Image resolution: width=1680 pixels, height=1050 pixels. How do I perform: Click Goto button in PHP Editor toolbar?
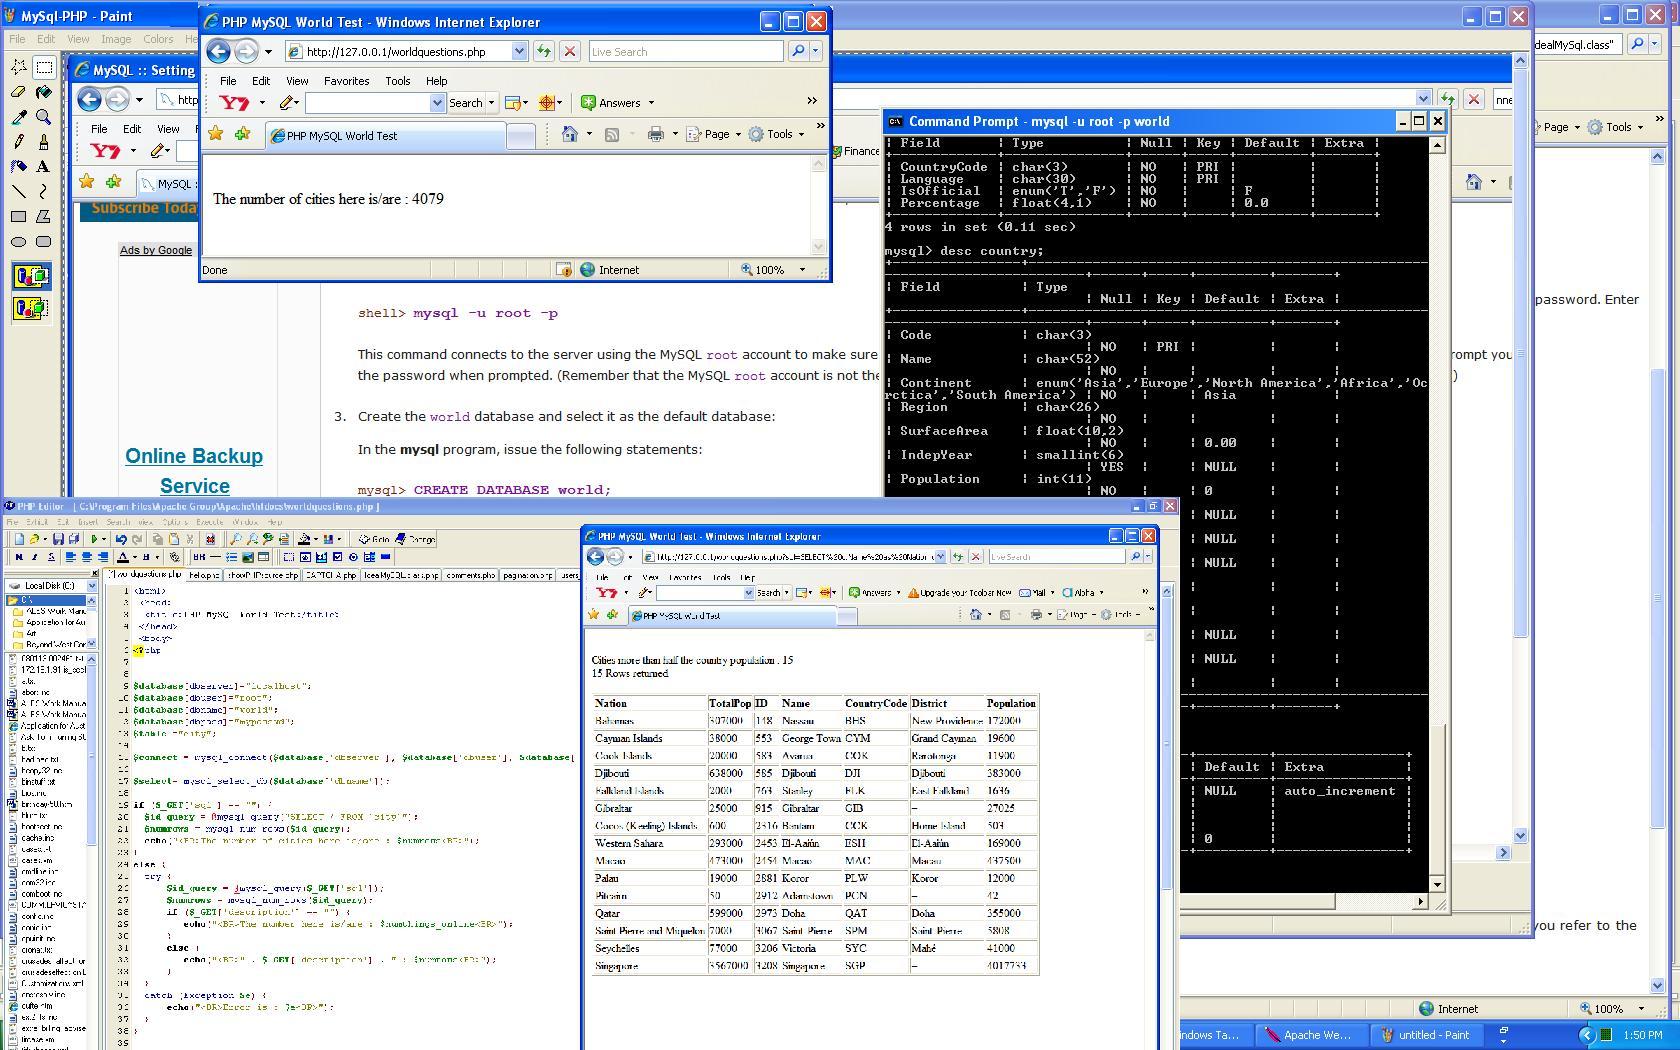(x=374, y=539)
